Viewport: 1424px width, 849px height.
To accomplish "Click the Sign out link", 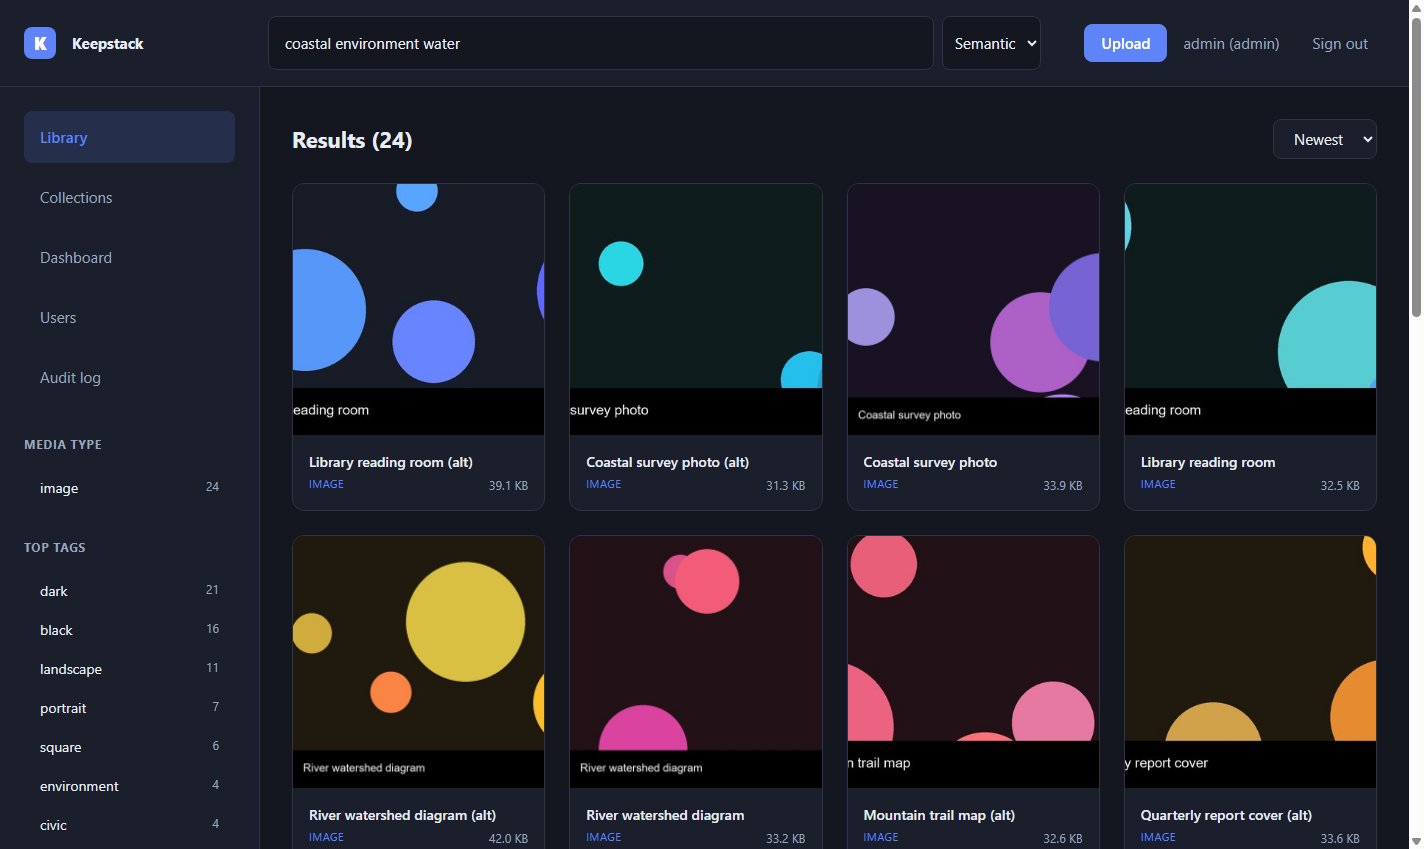I will point(1339,43).
